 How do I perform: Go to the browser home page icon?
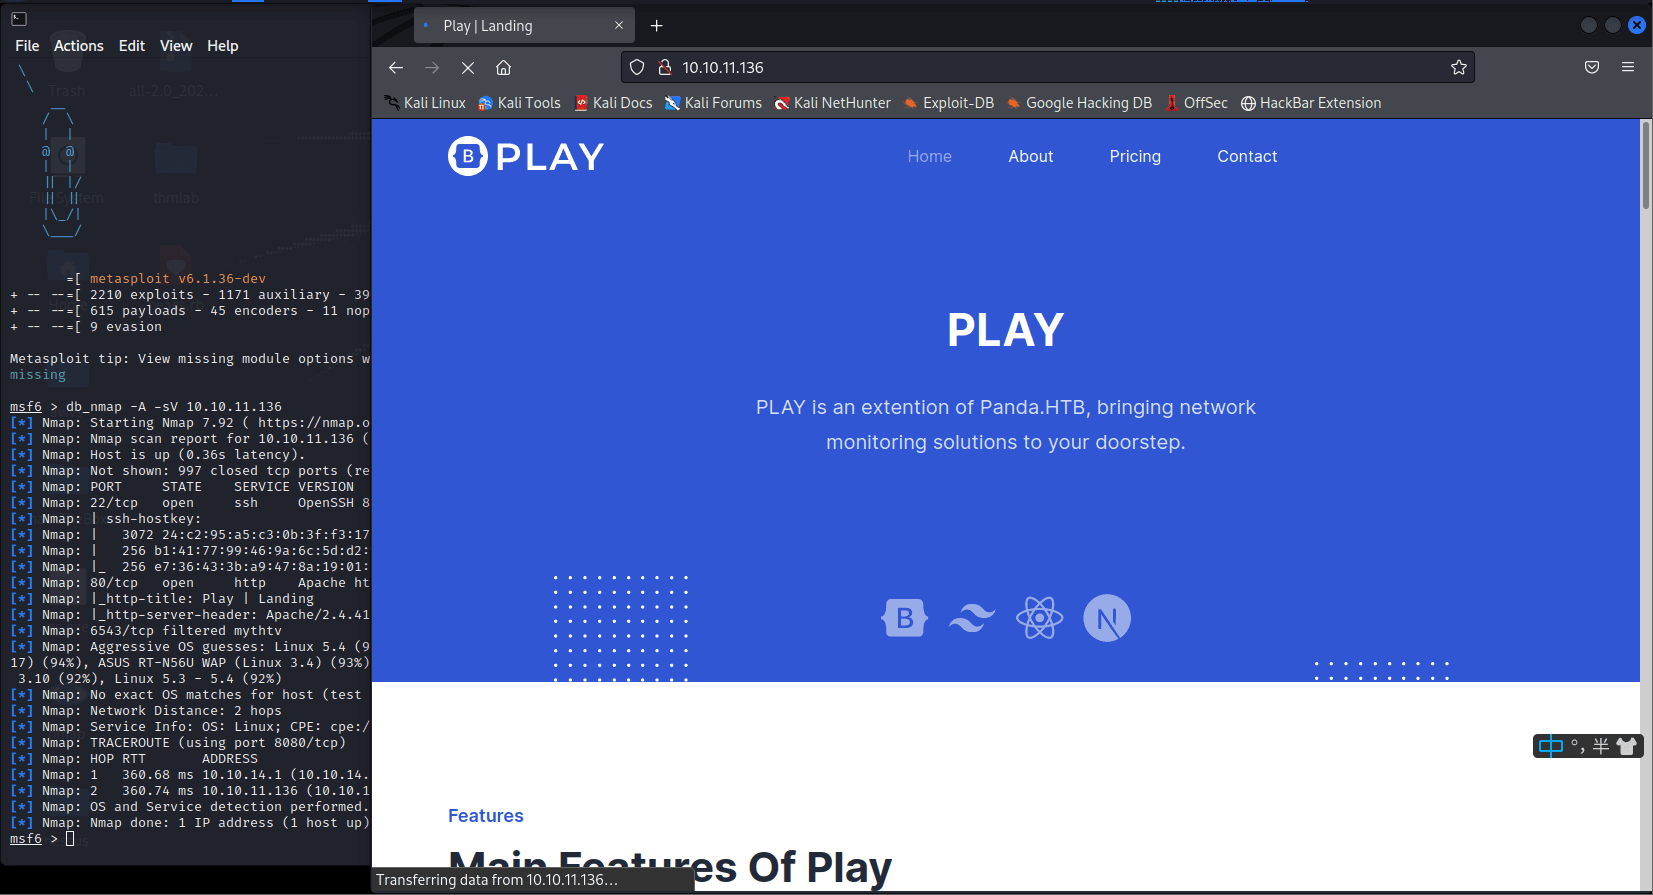coord(503,68)
